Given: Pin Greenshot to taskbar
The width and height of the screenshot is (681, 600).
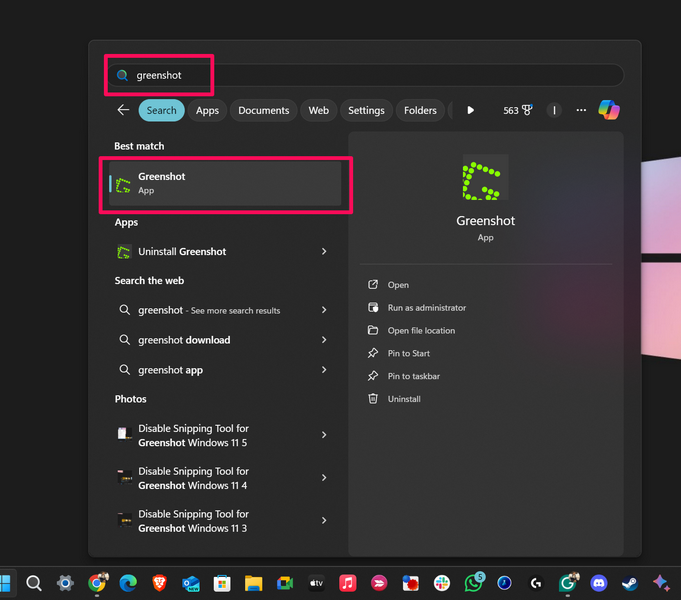Looking at the screenshot, I should [413, 376].
